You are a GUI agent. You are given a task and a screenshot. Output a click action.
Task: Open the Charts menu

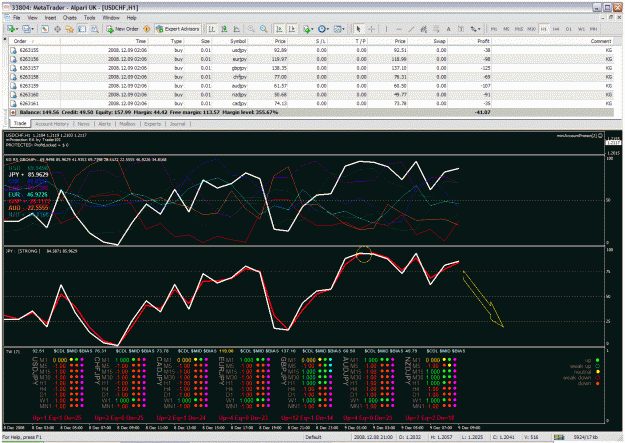[69, 18]
